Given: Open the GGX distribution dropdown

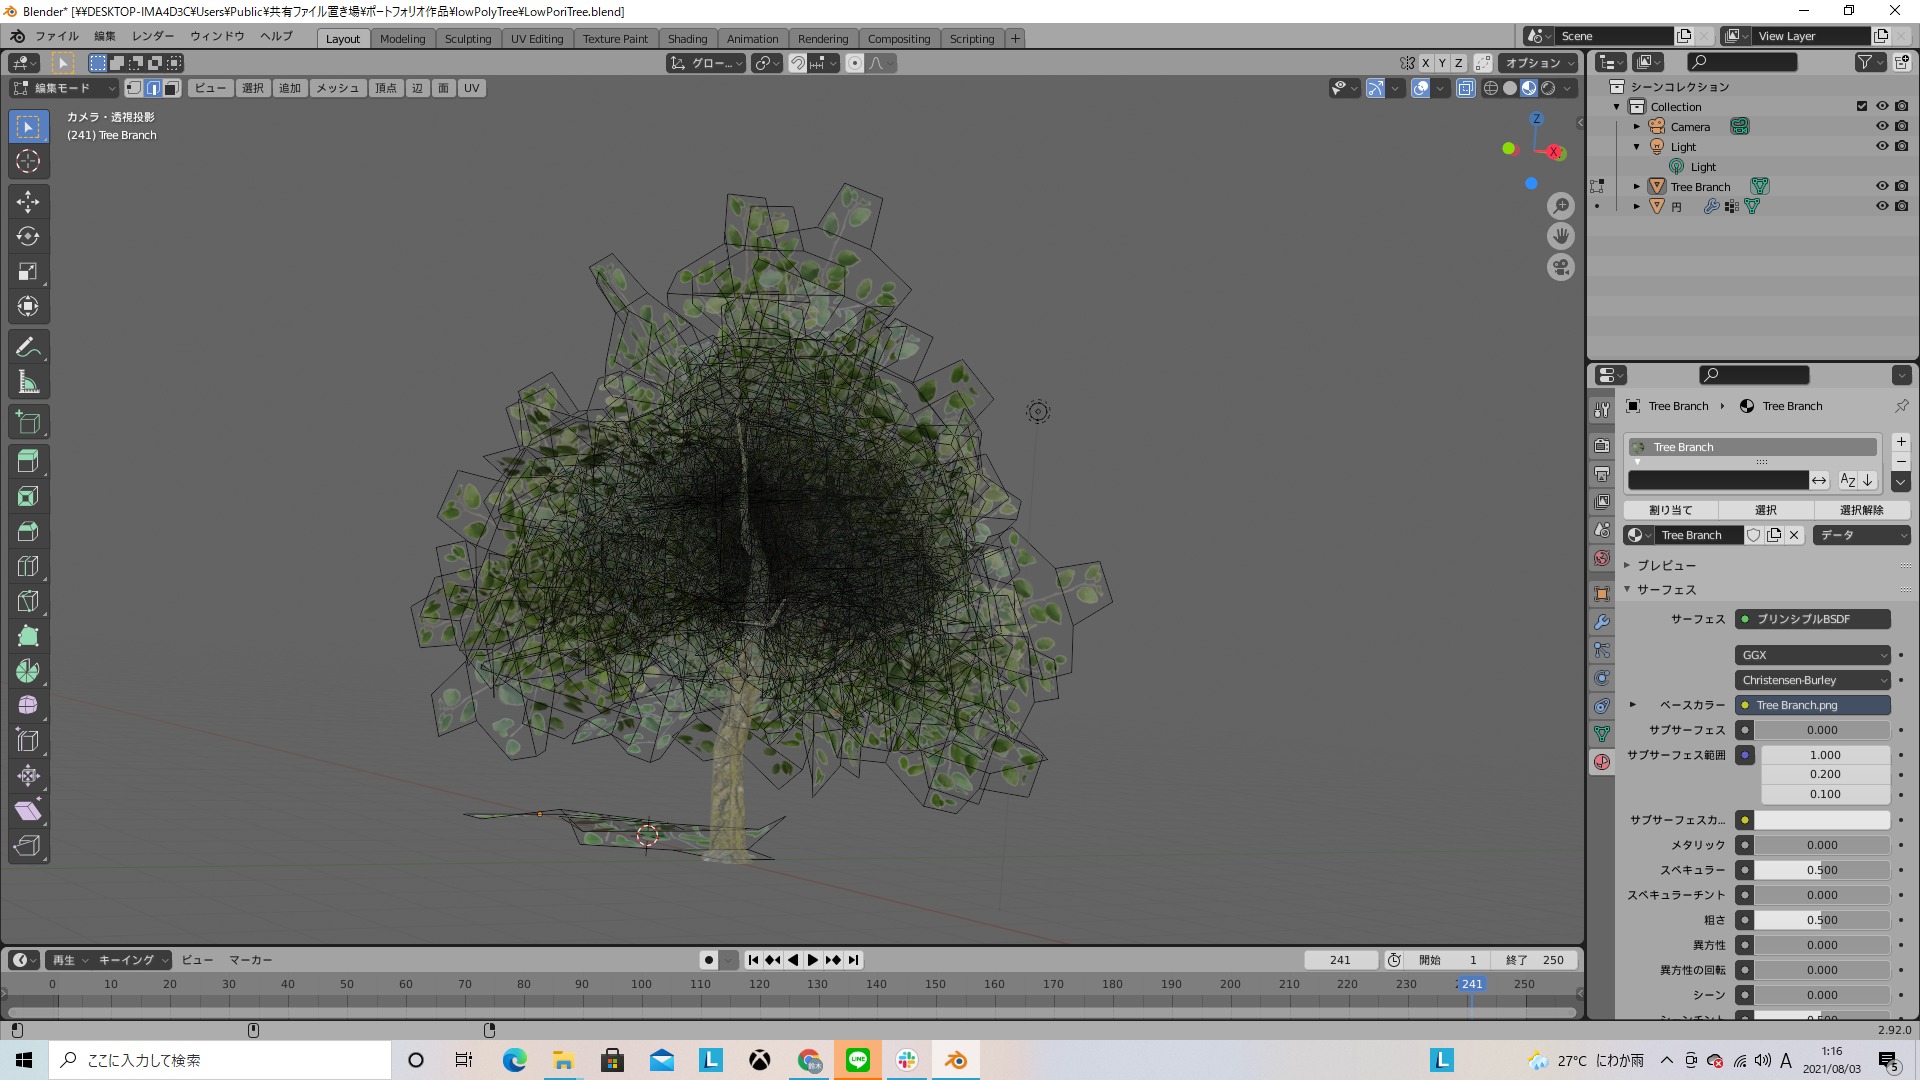Looking at the screenshot, I should (x=1812, y=655).
